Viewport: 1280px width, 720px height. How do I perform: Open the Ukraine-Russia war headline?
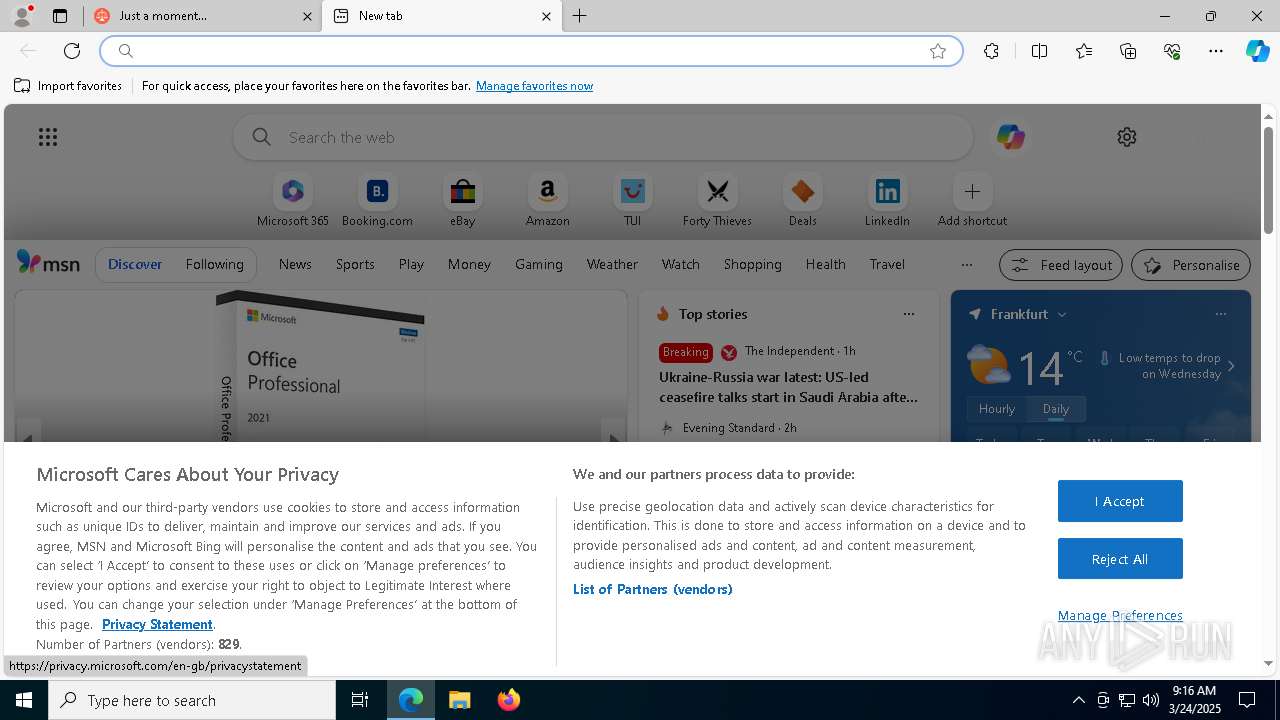(788, 387)
